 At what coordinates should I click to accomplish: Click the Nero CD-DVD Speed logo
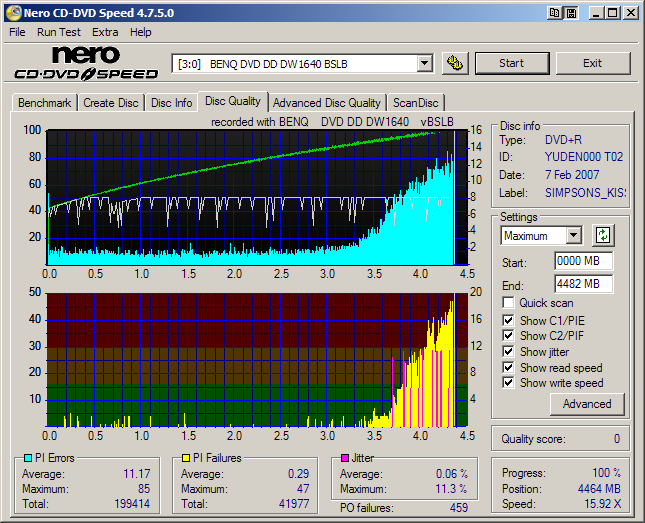point(86,63)
